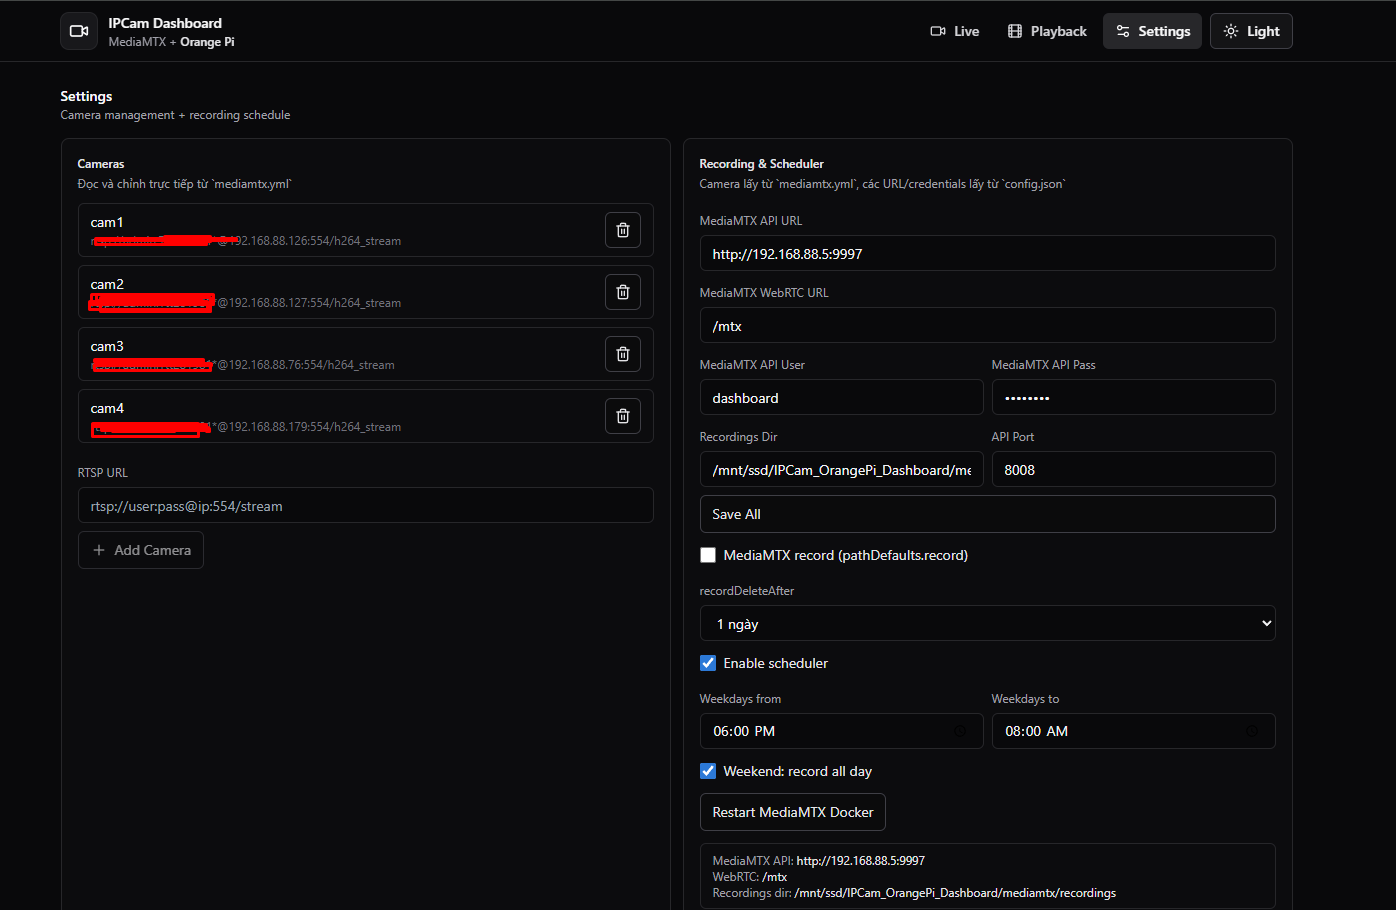Image resolution: width=1396 pixels, height=910 pixels.
Task: Click the IPCam Dashboard camera logo icon
Action: pos(79,31)
